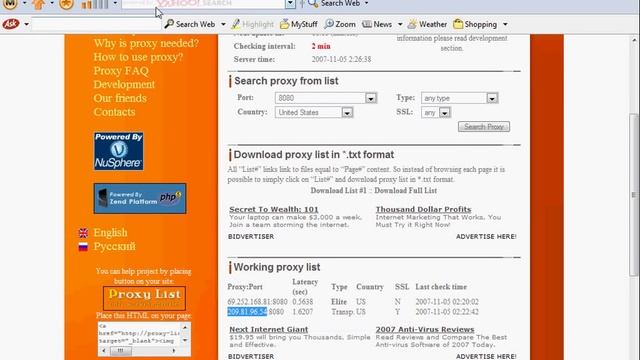Click Search Web on the Ask toolbar
The width and height of the screenshot is (640, 360).
tap(190, 24)
